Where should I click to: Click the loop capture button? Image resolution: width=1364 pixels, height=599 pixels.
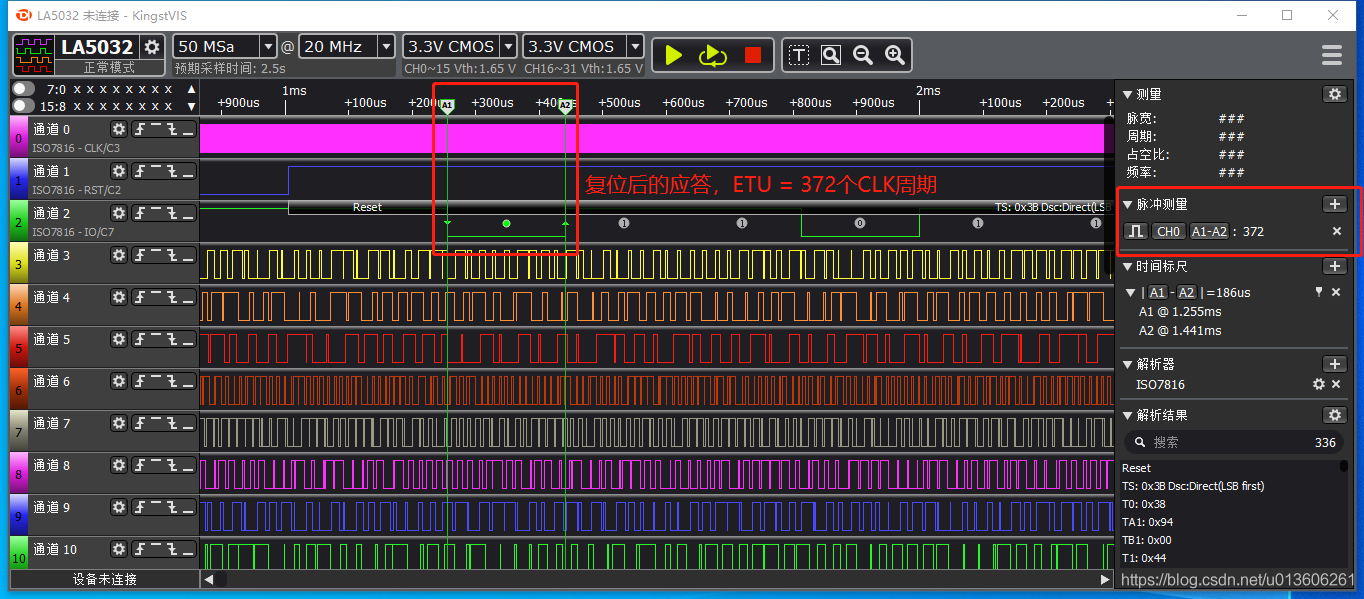[713, 56]
